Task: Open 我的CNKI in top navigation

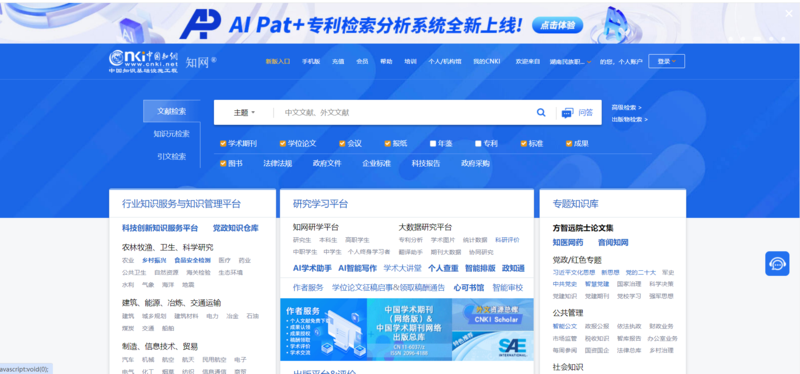Action: pyautogui.click(x=486, y=61)
